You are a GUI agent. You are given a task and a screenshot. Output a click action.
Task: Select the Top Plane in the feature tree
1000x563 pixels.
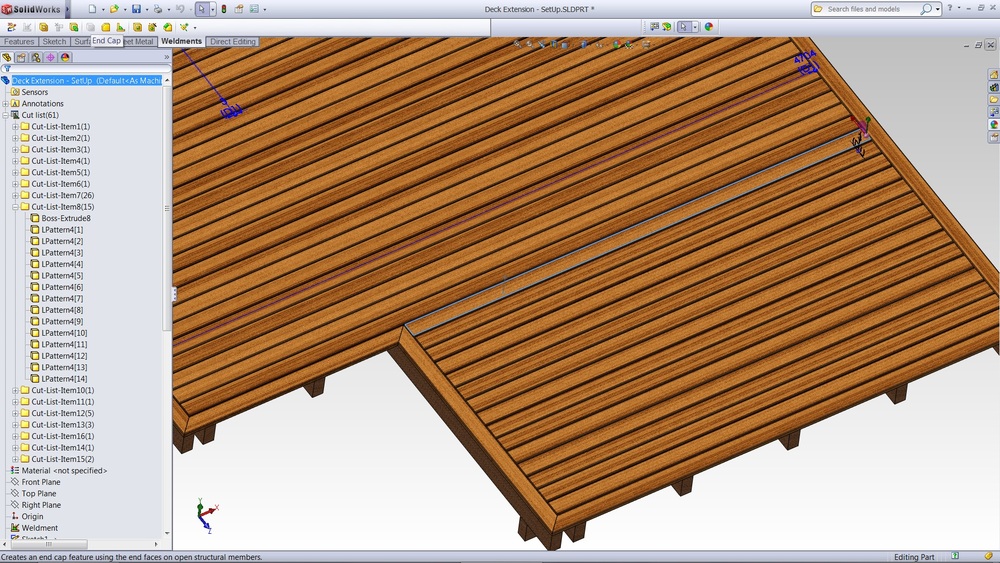pos(39,494)
